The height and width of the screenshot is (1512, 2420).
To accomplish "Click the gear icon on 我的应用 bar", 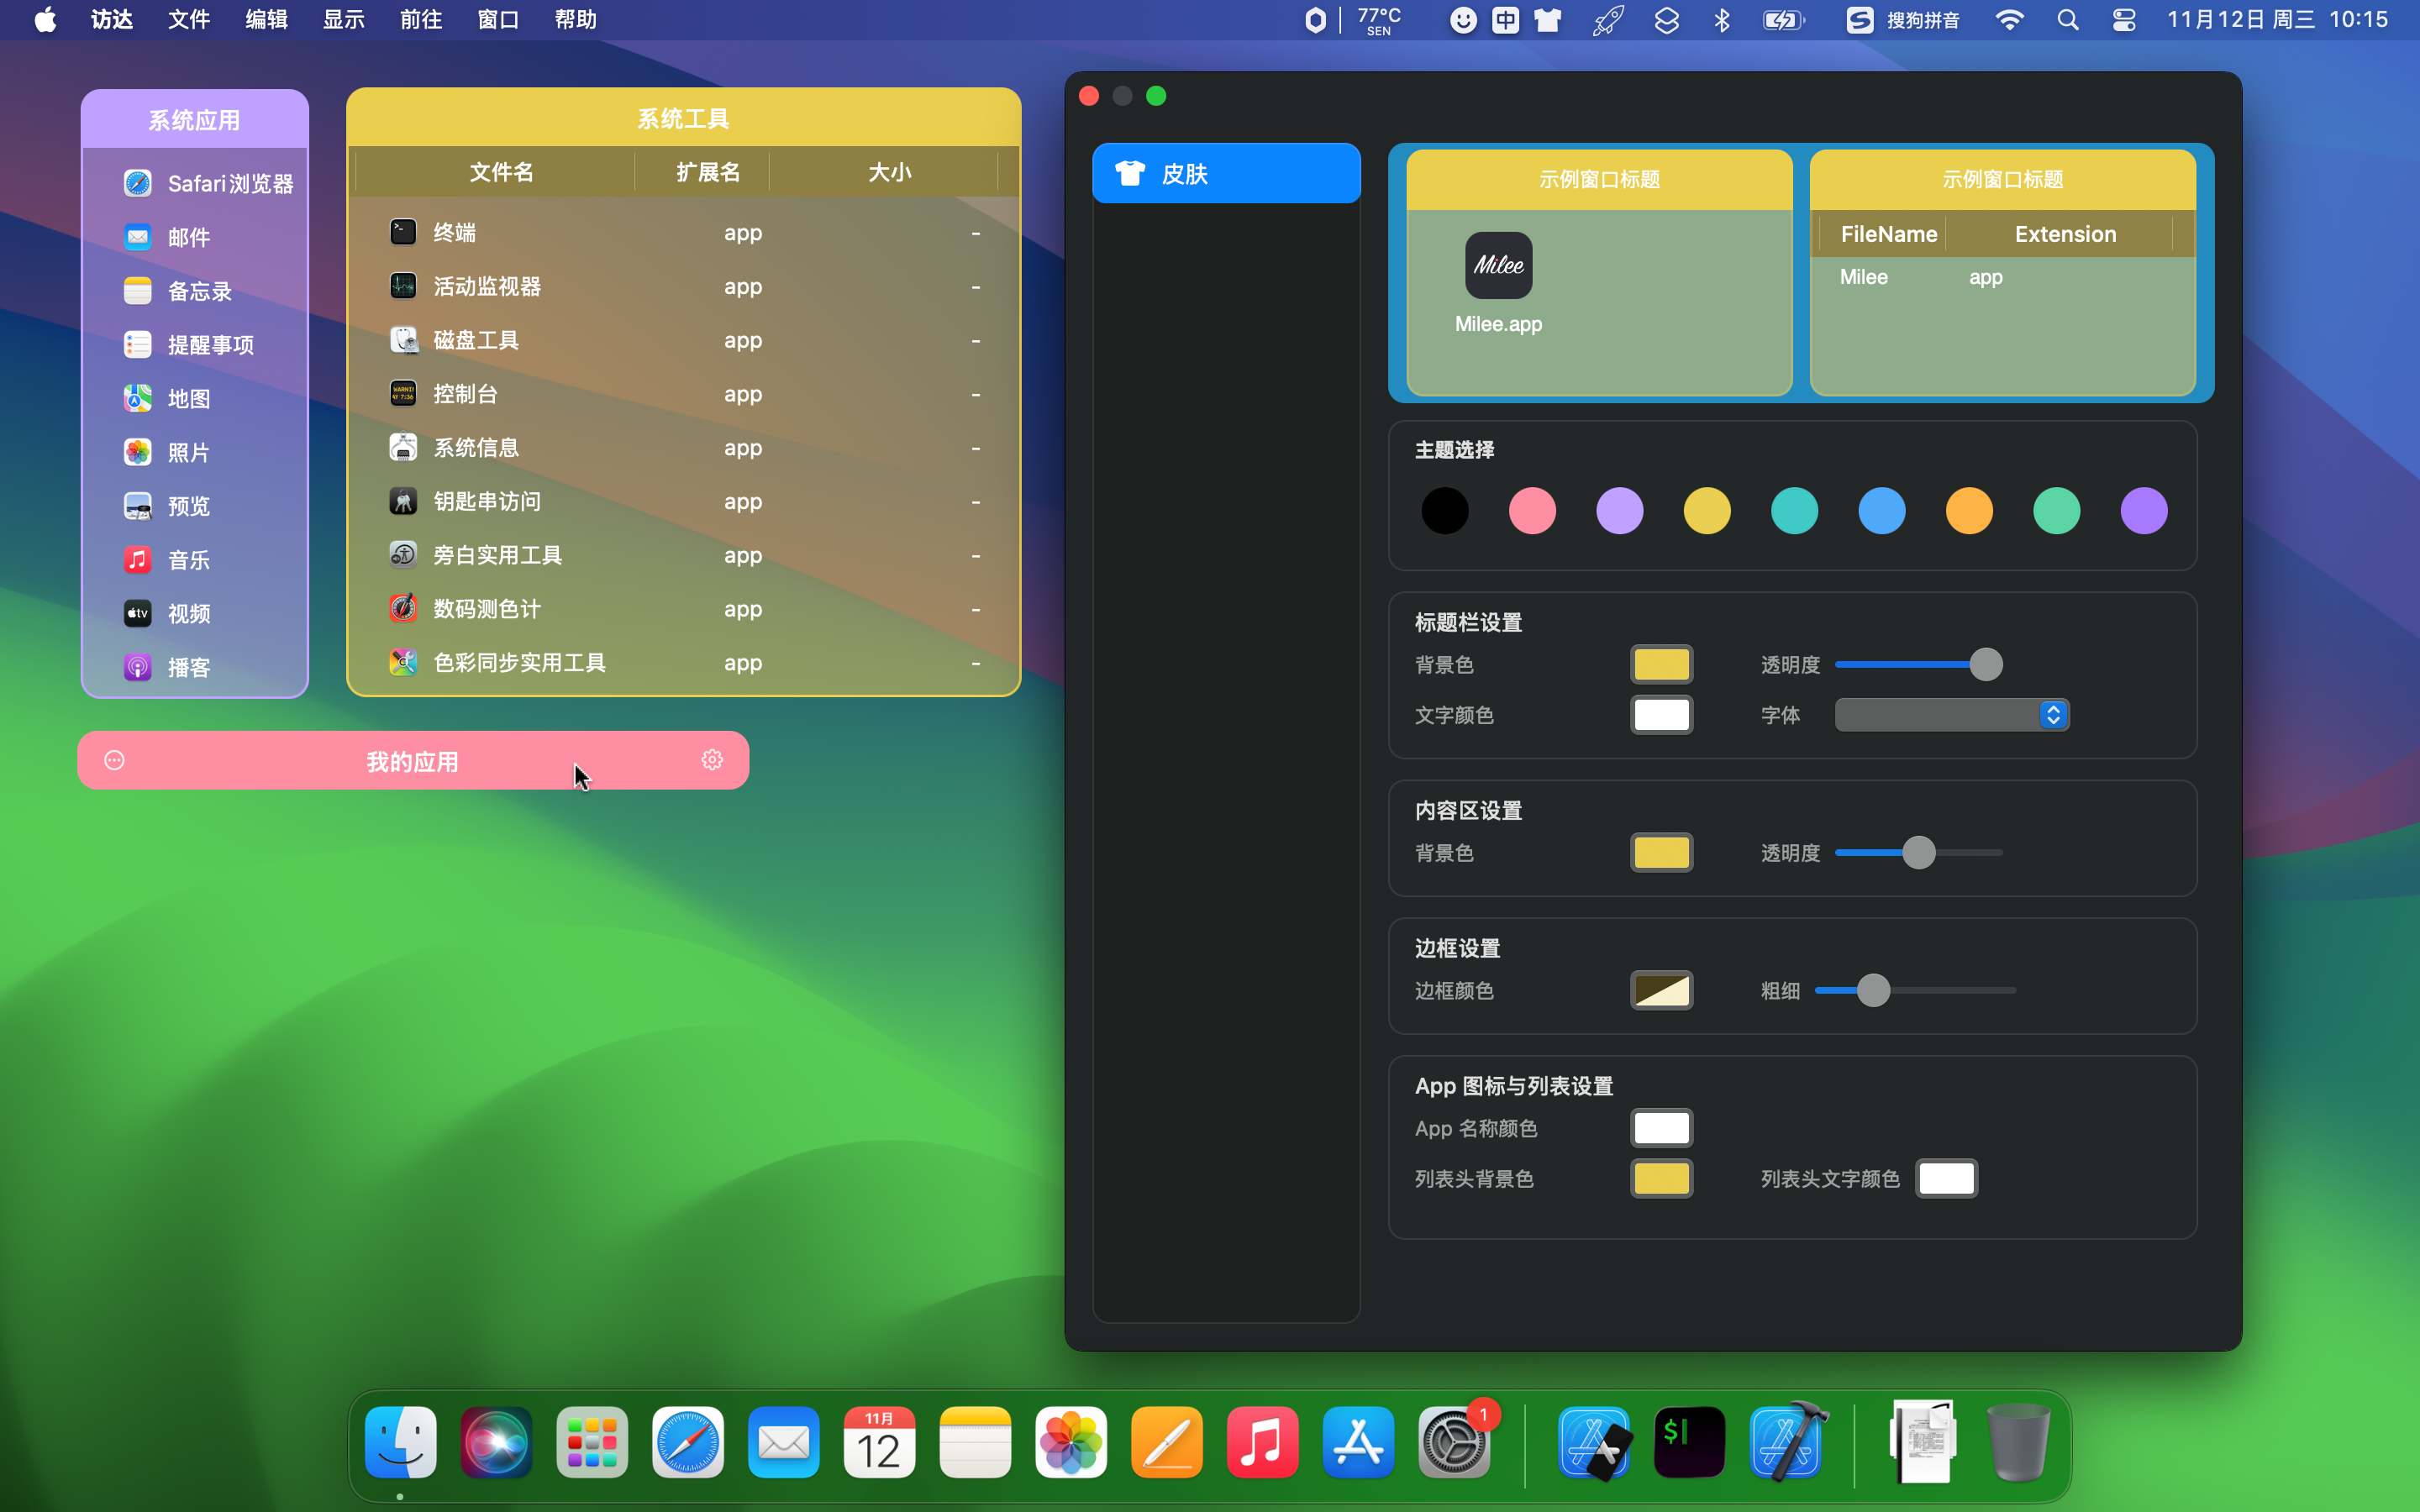I will (712, 759).
